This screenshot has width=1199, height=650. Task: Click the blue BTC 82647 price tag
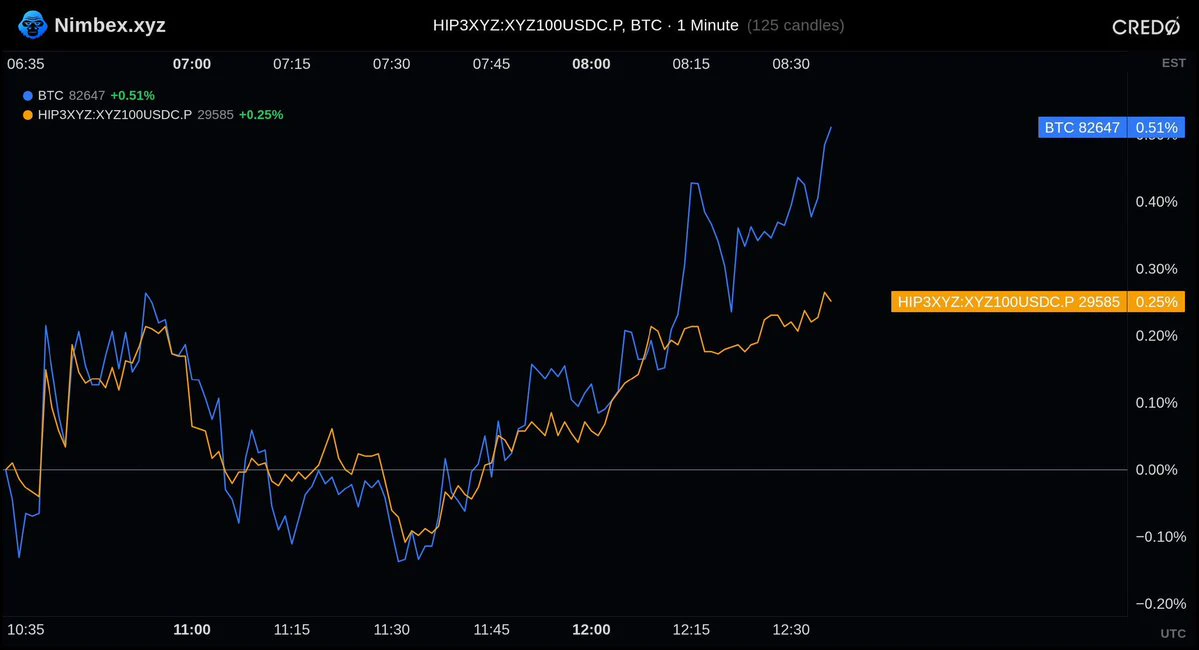1082,128
